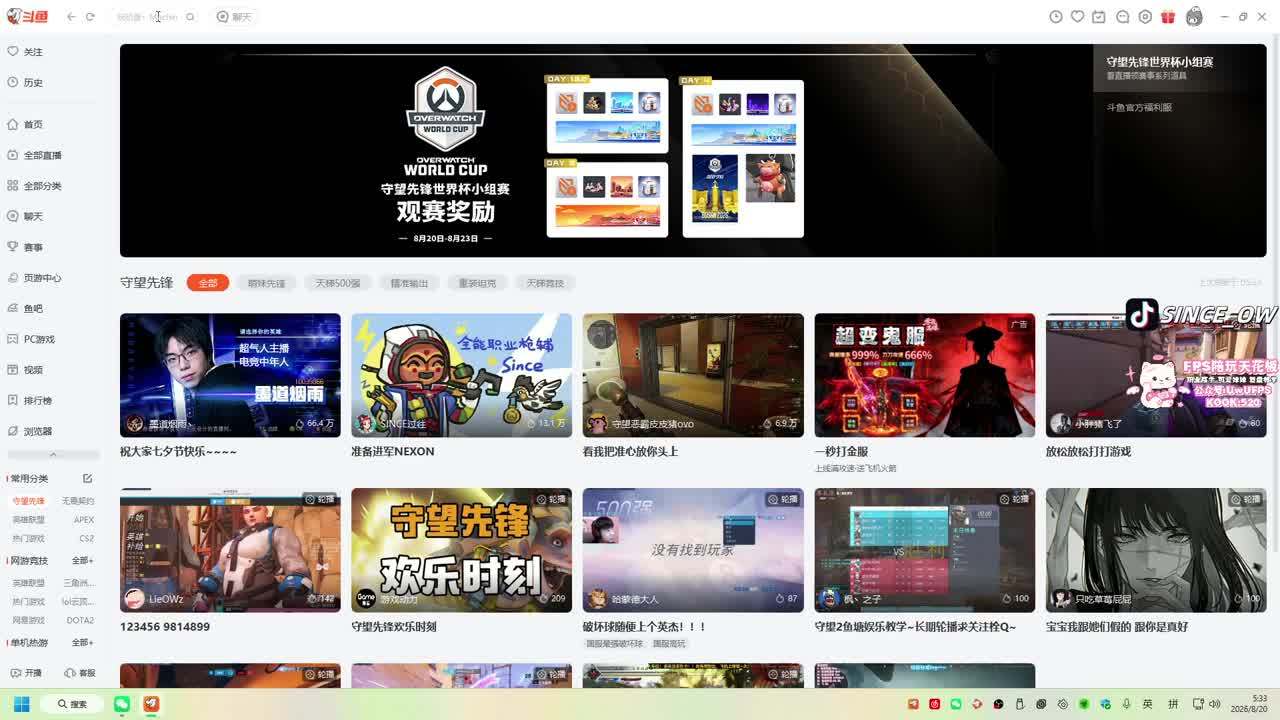Image resolution: width=1280 pixels, height=720 pixels.
Task: Open the 无畏契约 category link
Action: [78, 501]
